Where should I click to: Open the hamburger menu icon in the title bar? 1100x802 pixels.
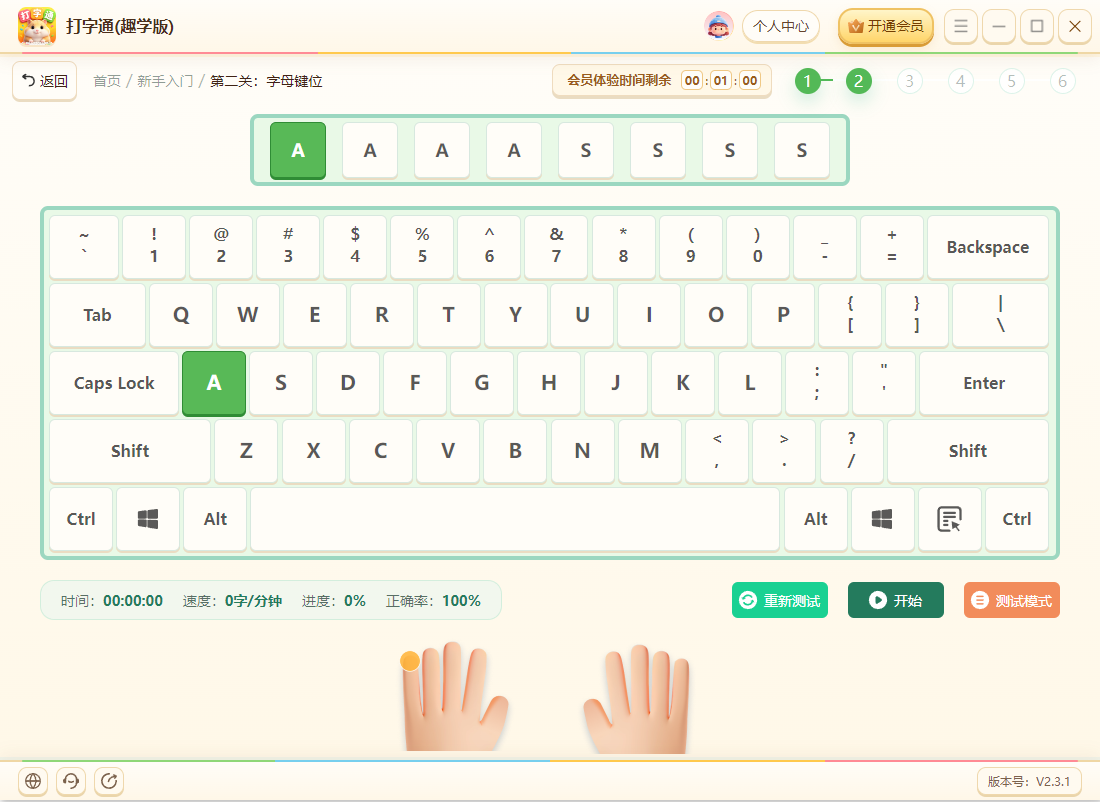[x=961, y=27]
